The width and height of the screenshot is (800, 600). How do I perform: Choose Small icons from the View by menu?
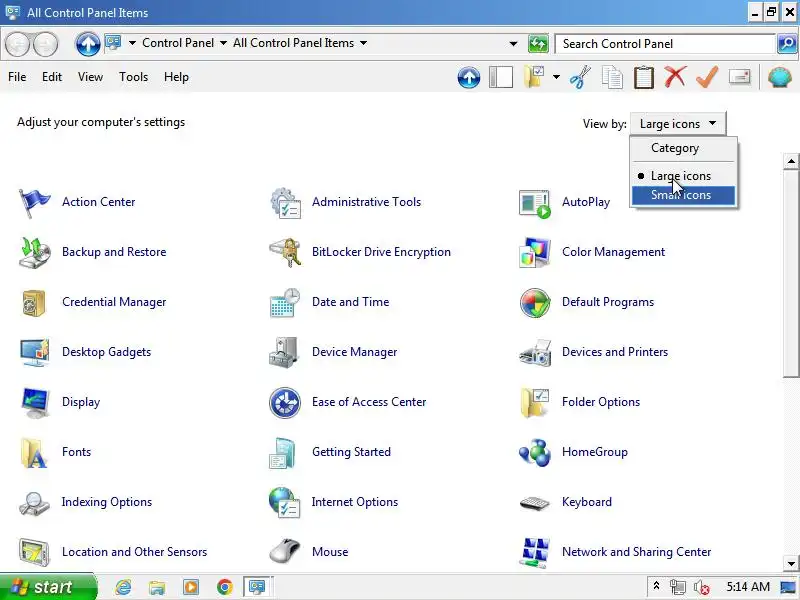[x=683, y=195]
